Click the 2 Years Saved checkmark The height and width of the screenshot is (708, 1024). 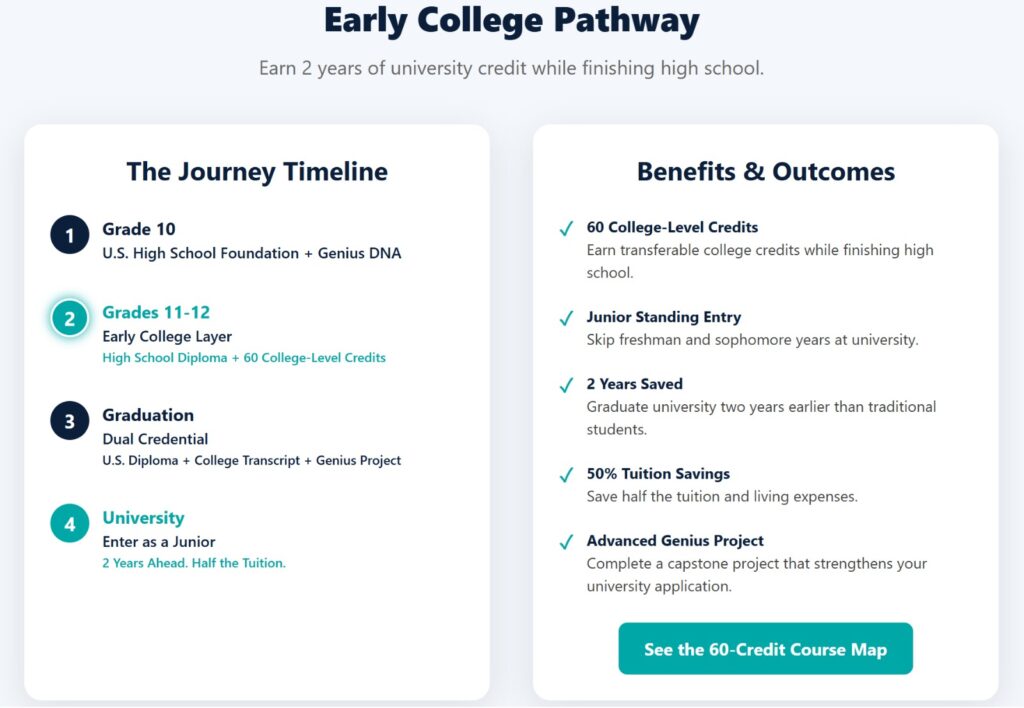[566, 386]
